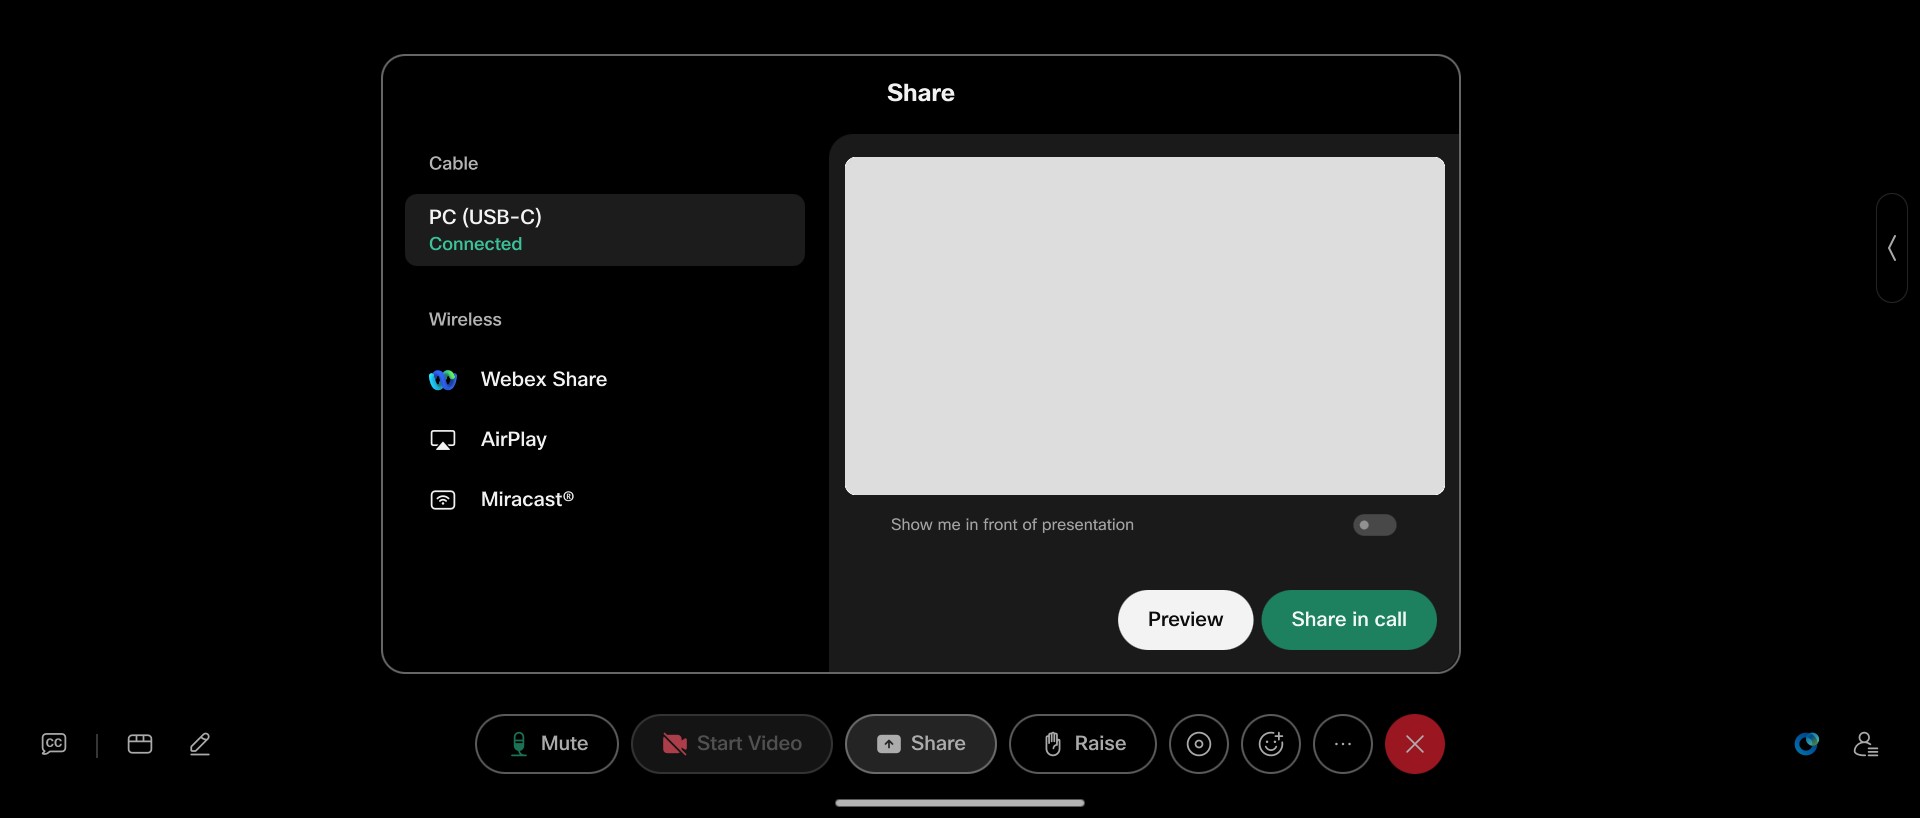Click Start Video button
Viewport: 1920px width, 818px height.
tap(732, 743)
